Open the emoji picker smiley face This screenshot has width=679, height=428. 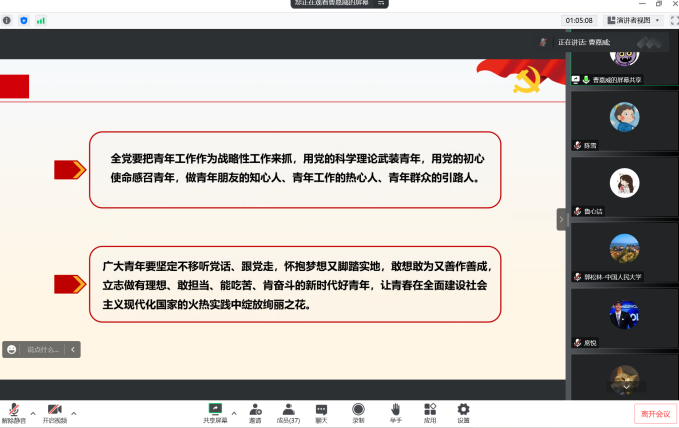pos(11,349)
